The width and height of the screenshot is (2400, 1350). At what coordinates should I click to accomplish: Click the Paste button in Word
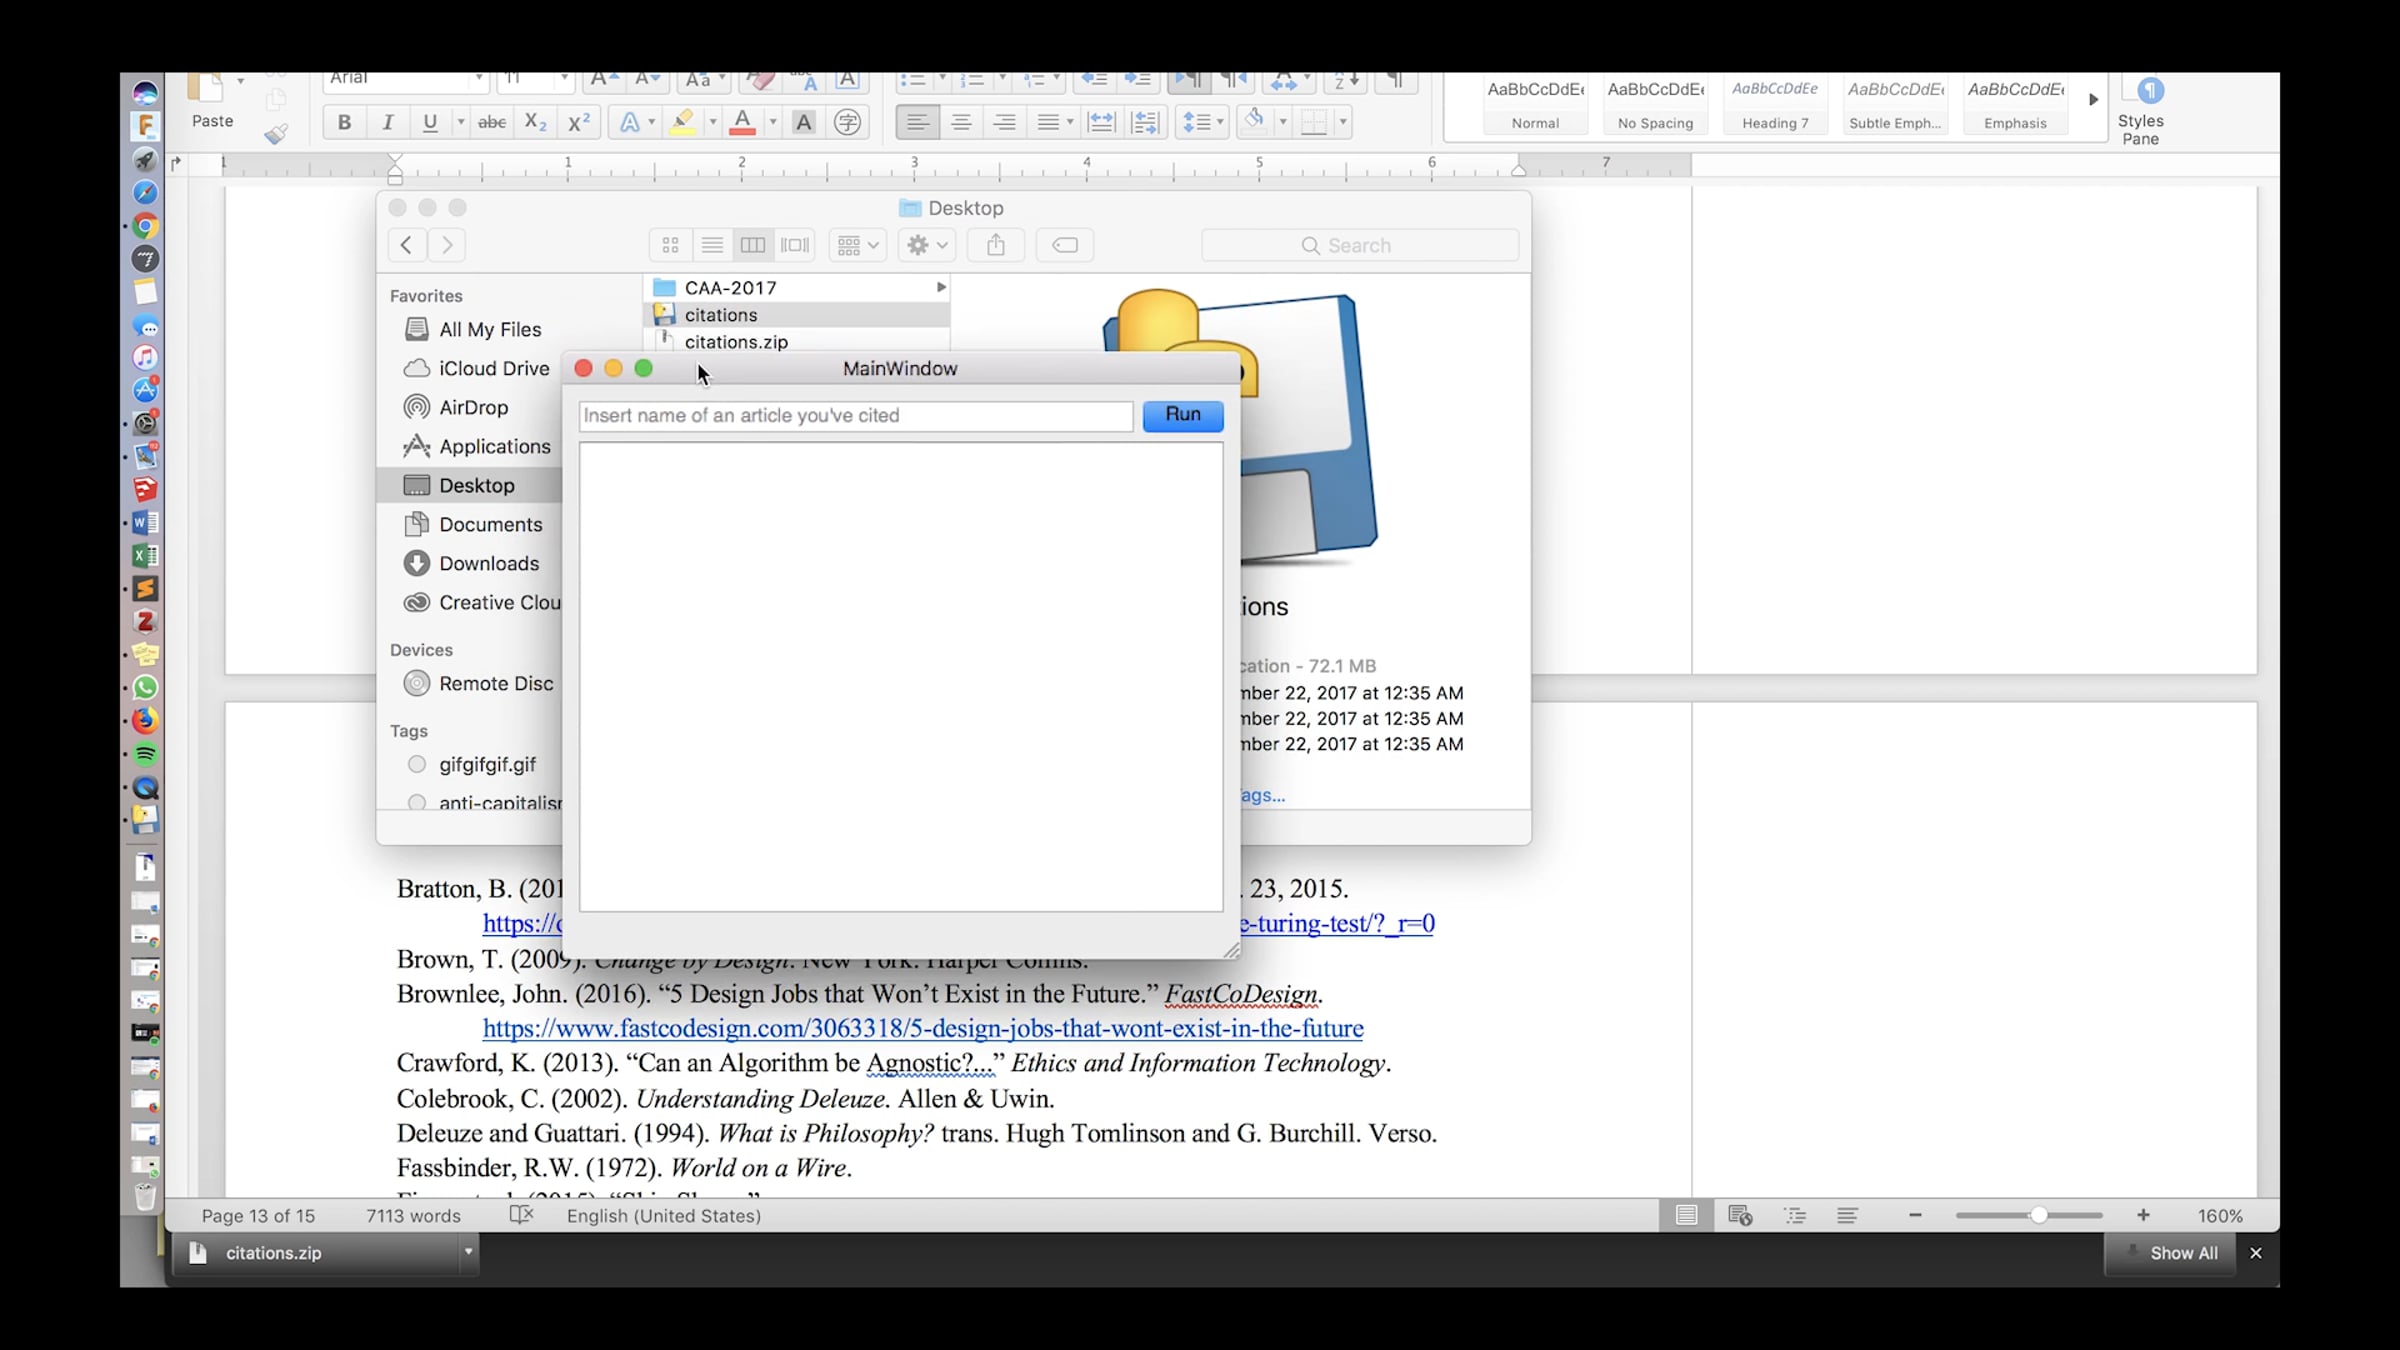coord(212,102)
